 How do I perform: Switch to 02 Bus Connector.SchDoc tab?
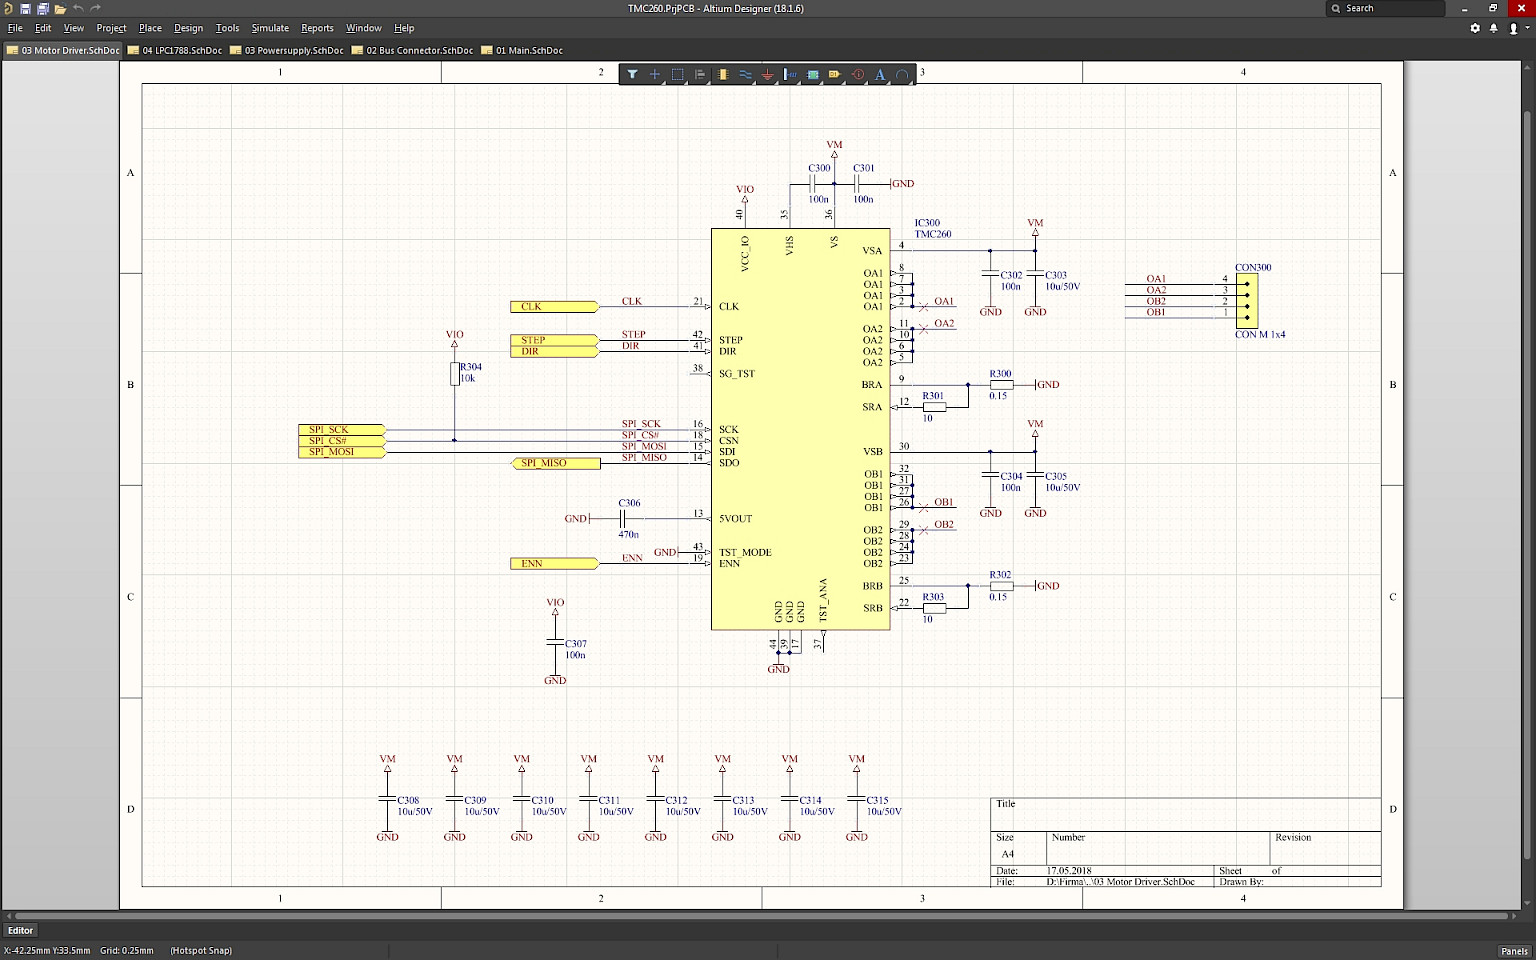(x=412, y=50)
